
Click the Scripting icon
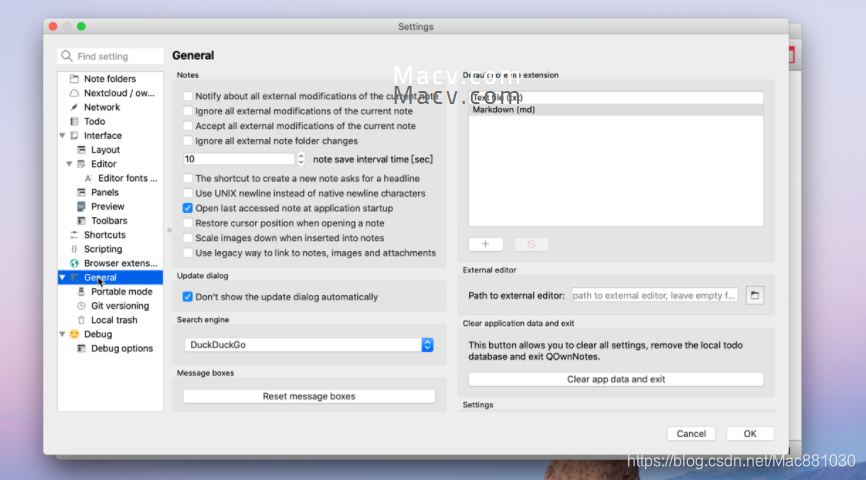(74, 249)
